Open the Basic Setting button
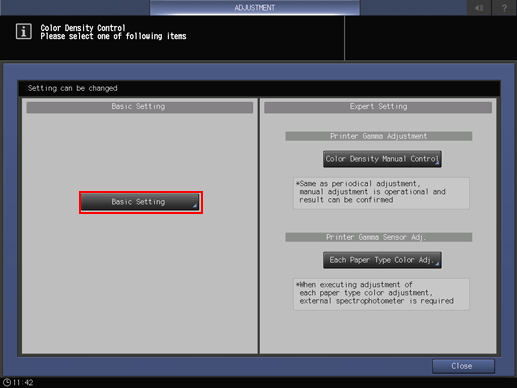517x388 pixels. tap(140, 202)
